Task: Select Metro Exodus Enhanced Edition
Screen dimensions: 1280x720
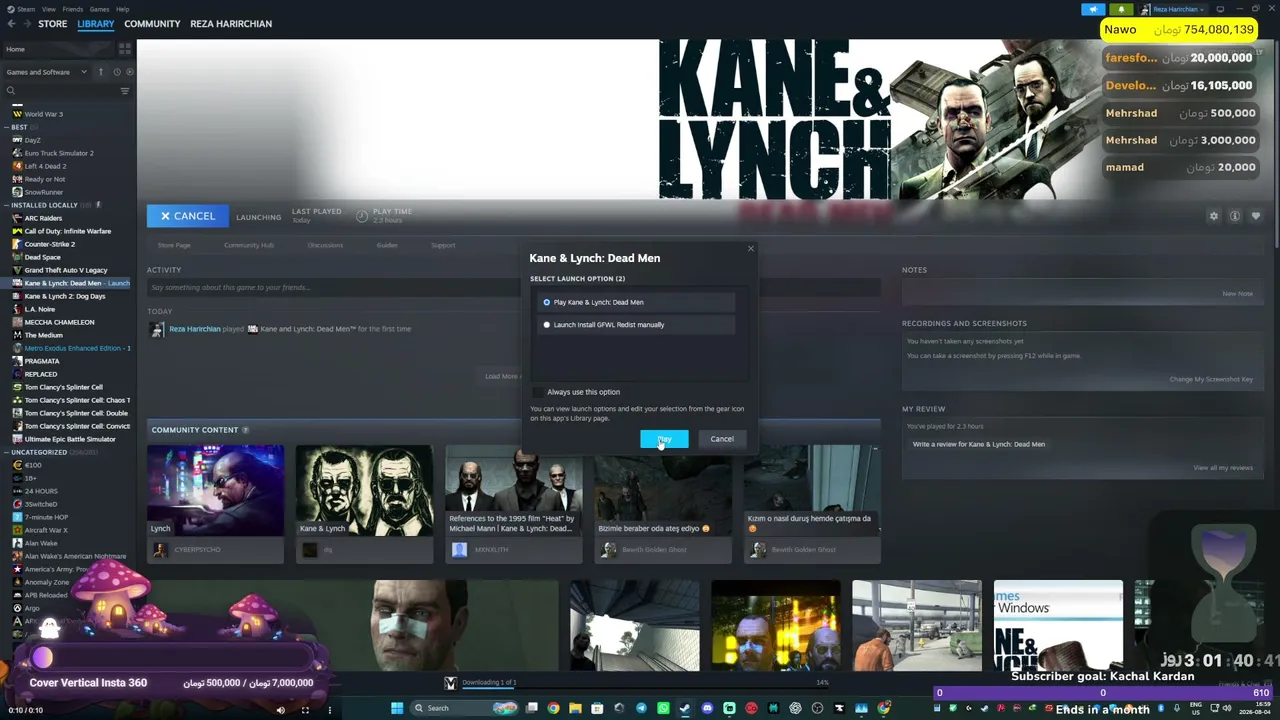Action: 72,348
